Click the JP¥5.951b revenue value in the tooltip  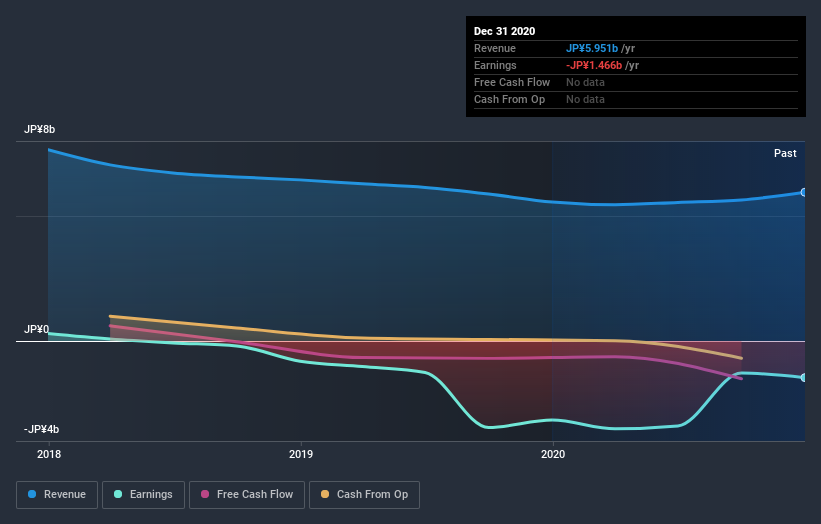point(592,48)
